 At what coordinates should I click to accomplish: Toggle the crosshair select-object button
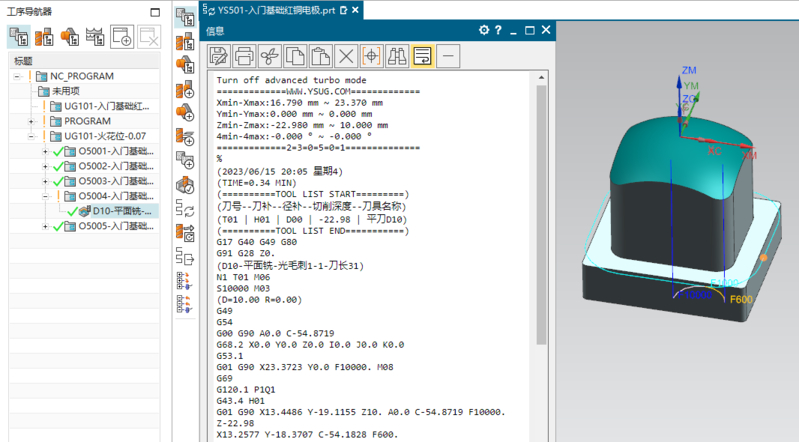(x=372, y=55)
